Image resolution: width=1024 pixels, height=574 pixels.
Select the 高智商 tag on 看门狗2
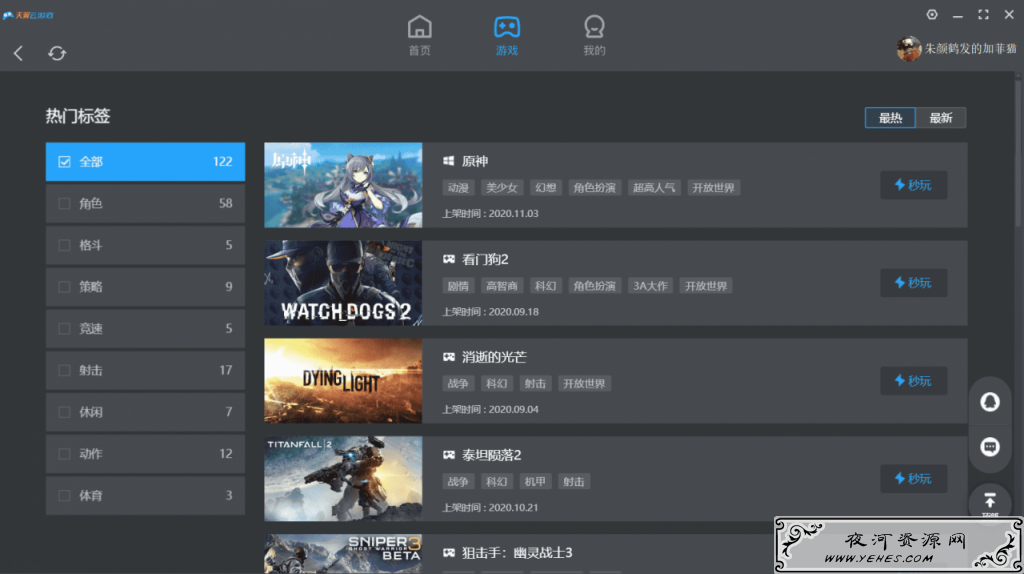pyautogui.click(x=502, y=286)
